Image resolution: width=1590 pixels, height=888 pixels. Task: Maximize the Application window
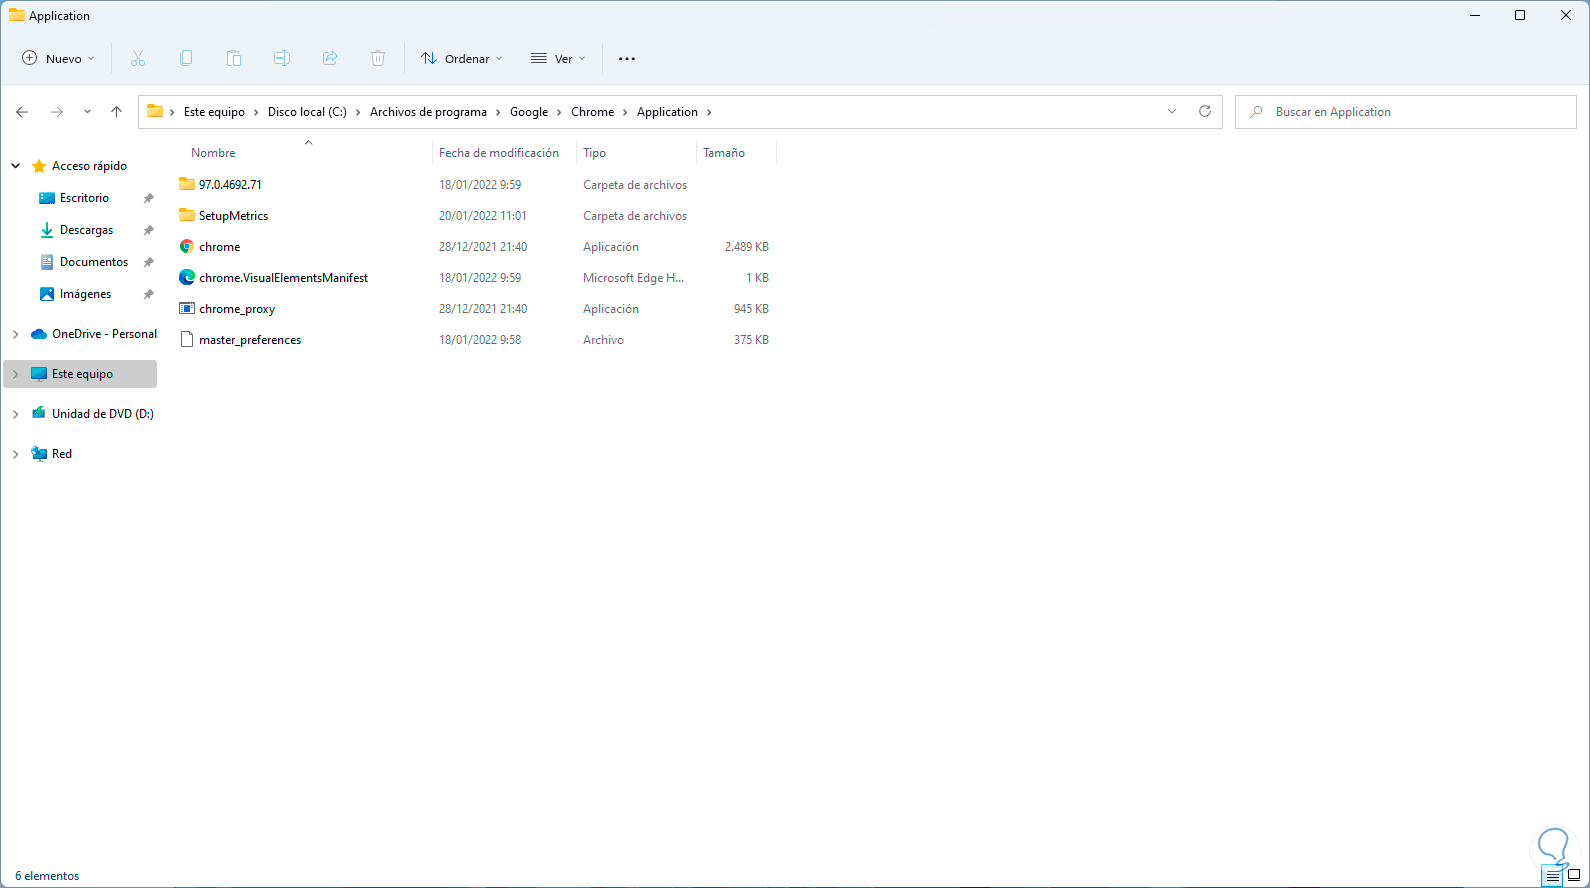pos(1520,15)
